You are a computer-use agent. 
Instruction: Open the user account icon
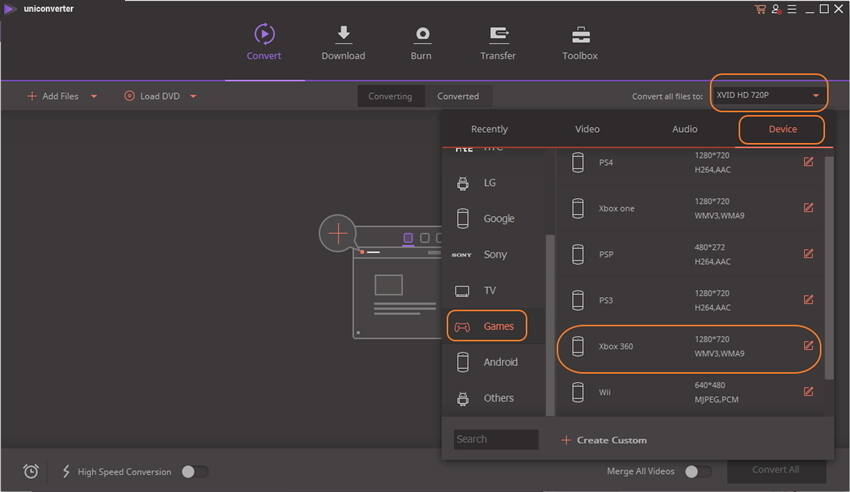(x=776, y=9)
